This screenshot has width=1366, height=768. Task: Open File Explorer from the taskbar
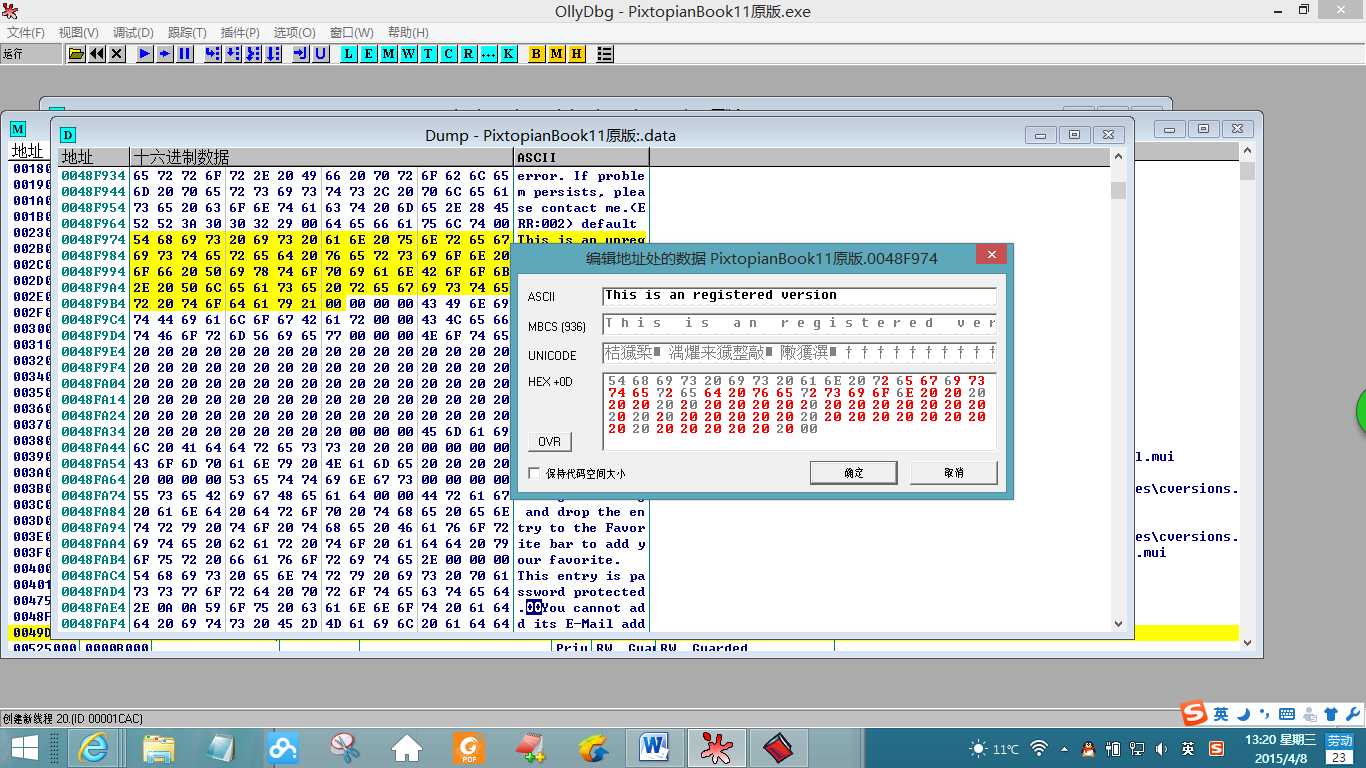(160, 747)
